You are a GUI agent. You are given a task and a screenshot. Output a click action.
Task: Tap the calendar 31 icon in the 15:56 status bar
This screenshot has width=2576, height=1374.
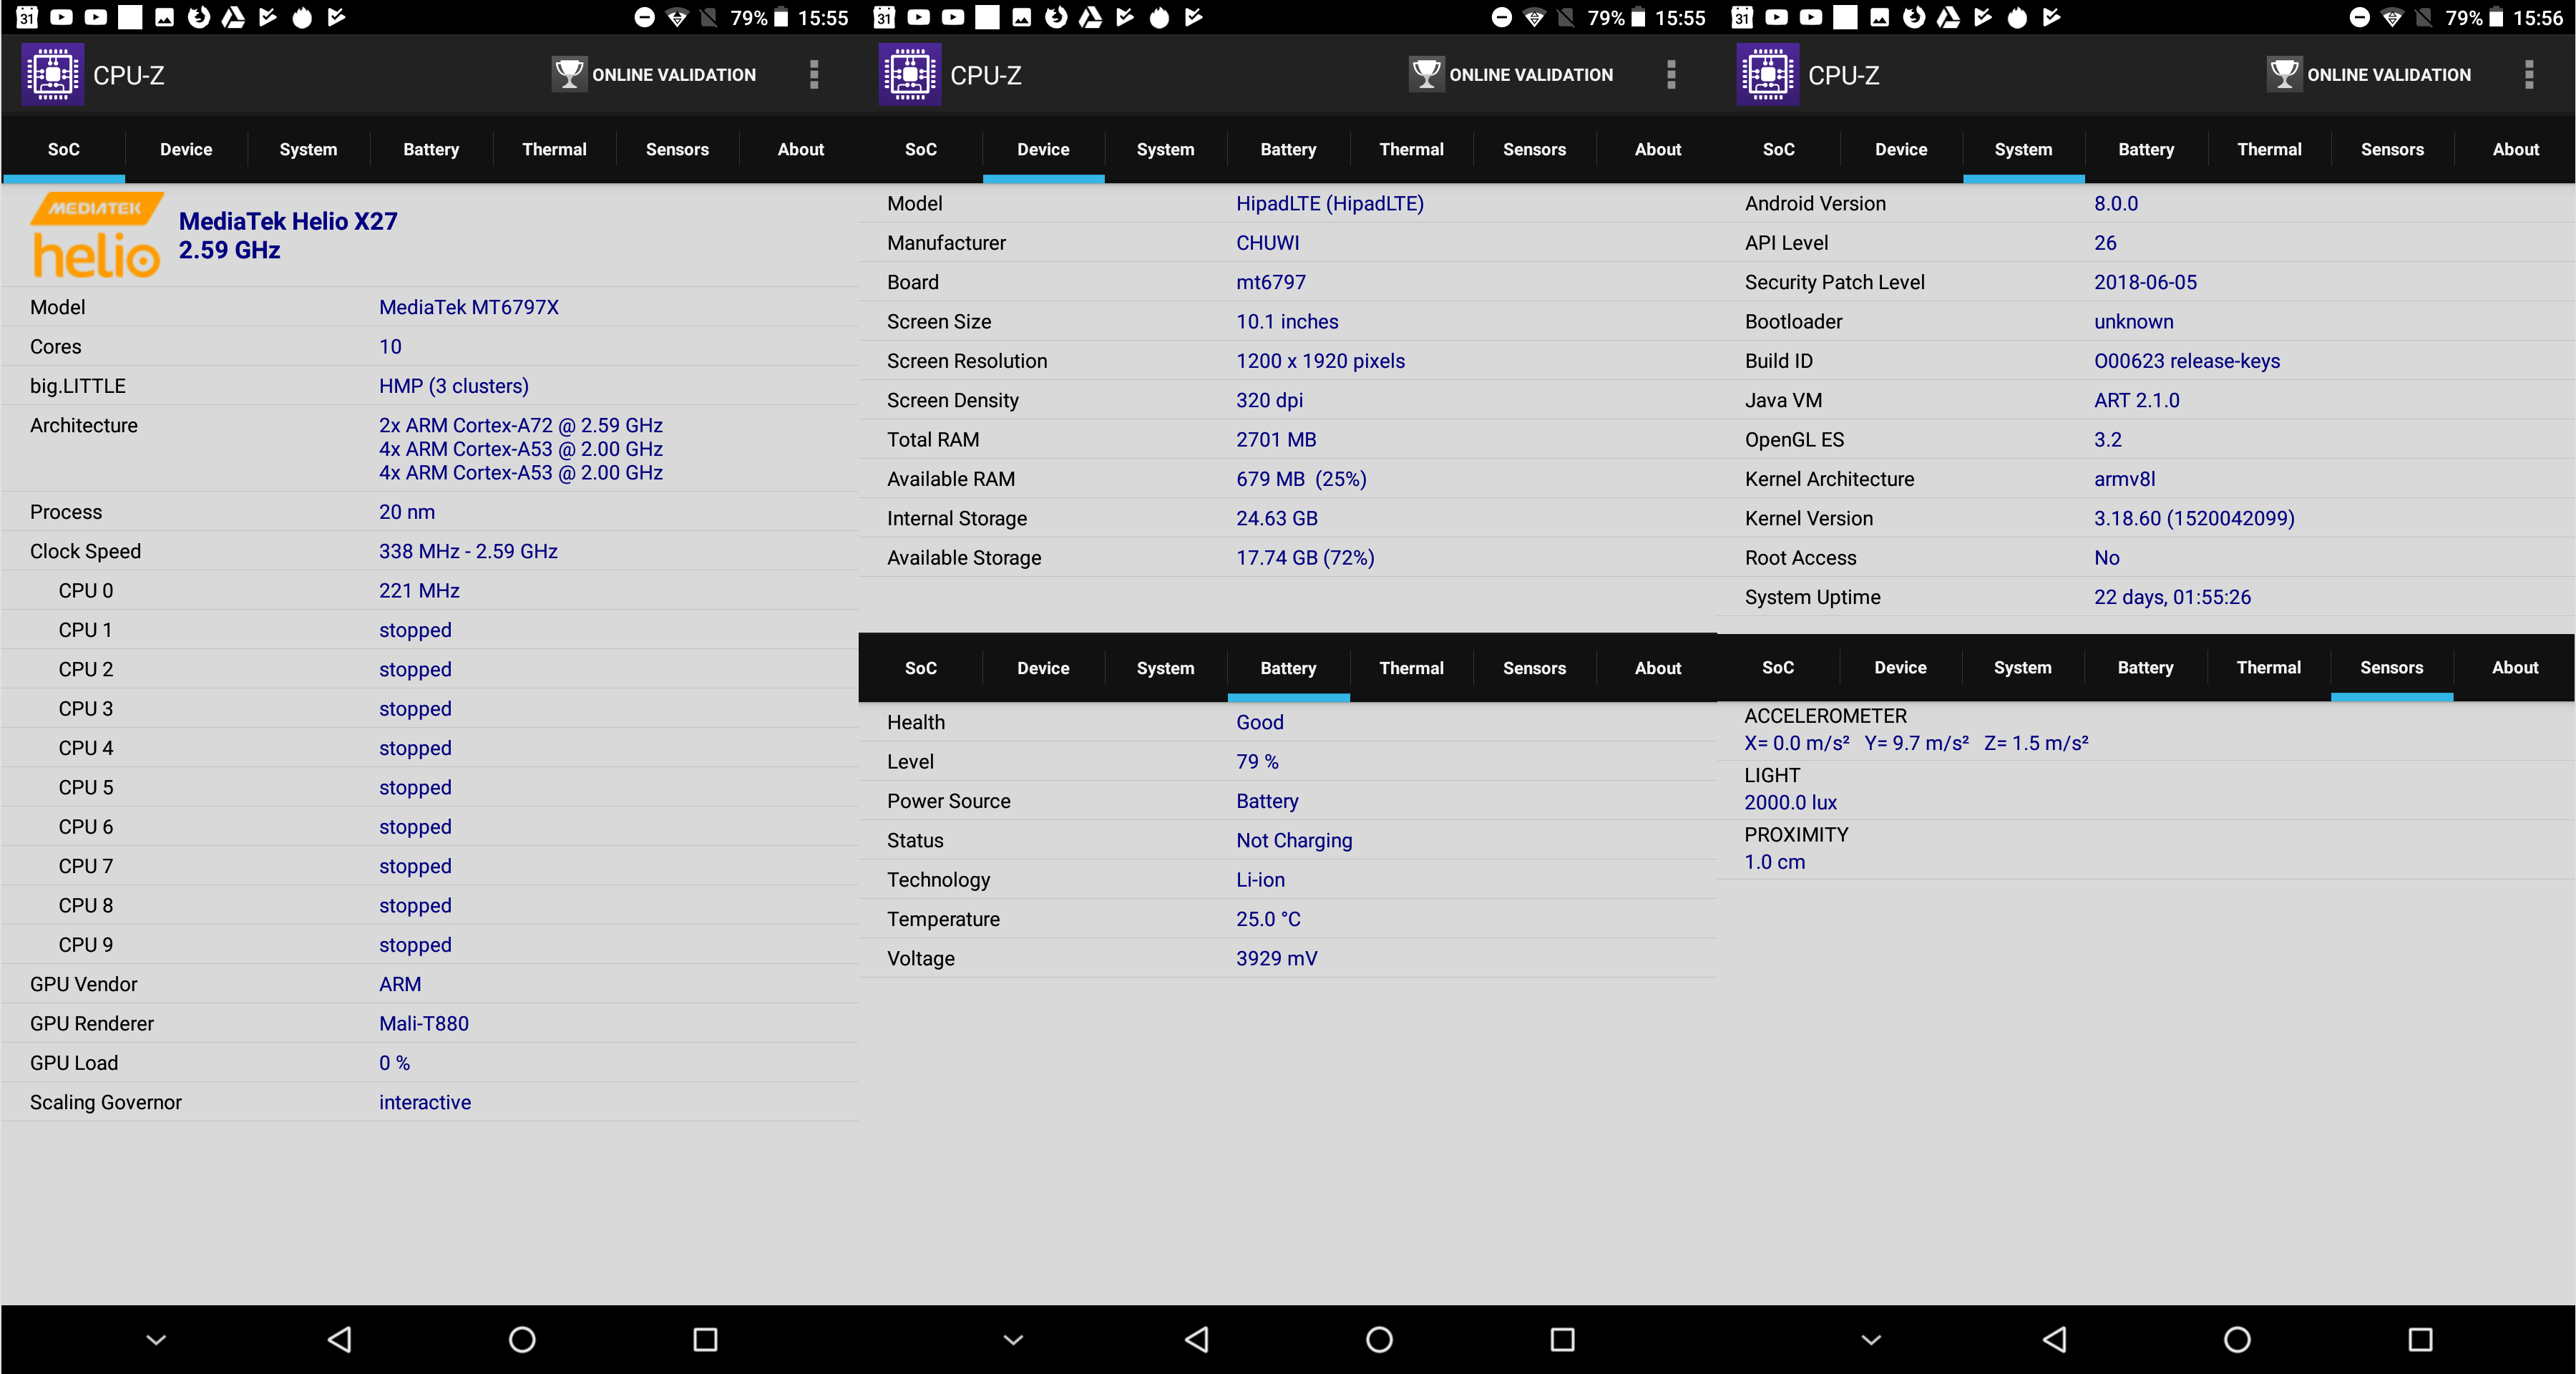[1742, 17]
